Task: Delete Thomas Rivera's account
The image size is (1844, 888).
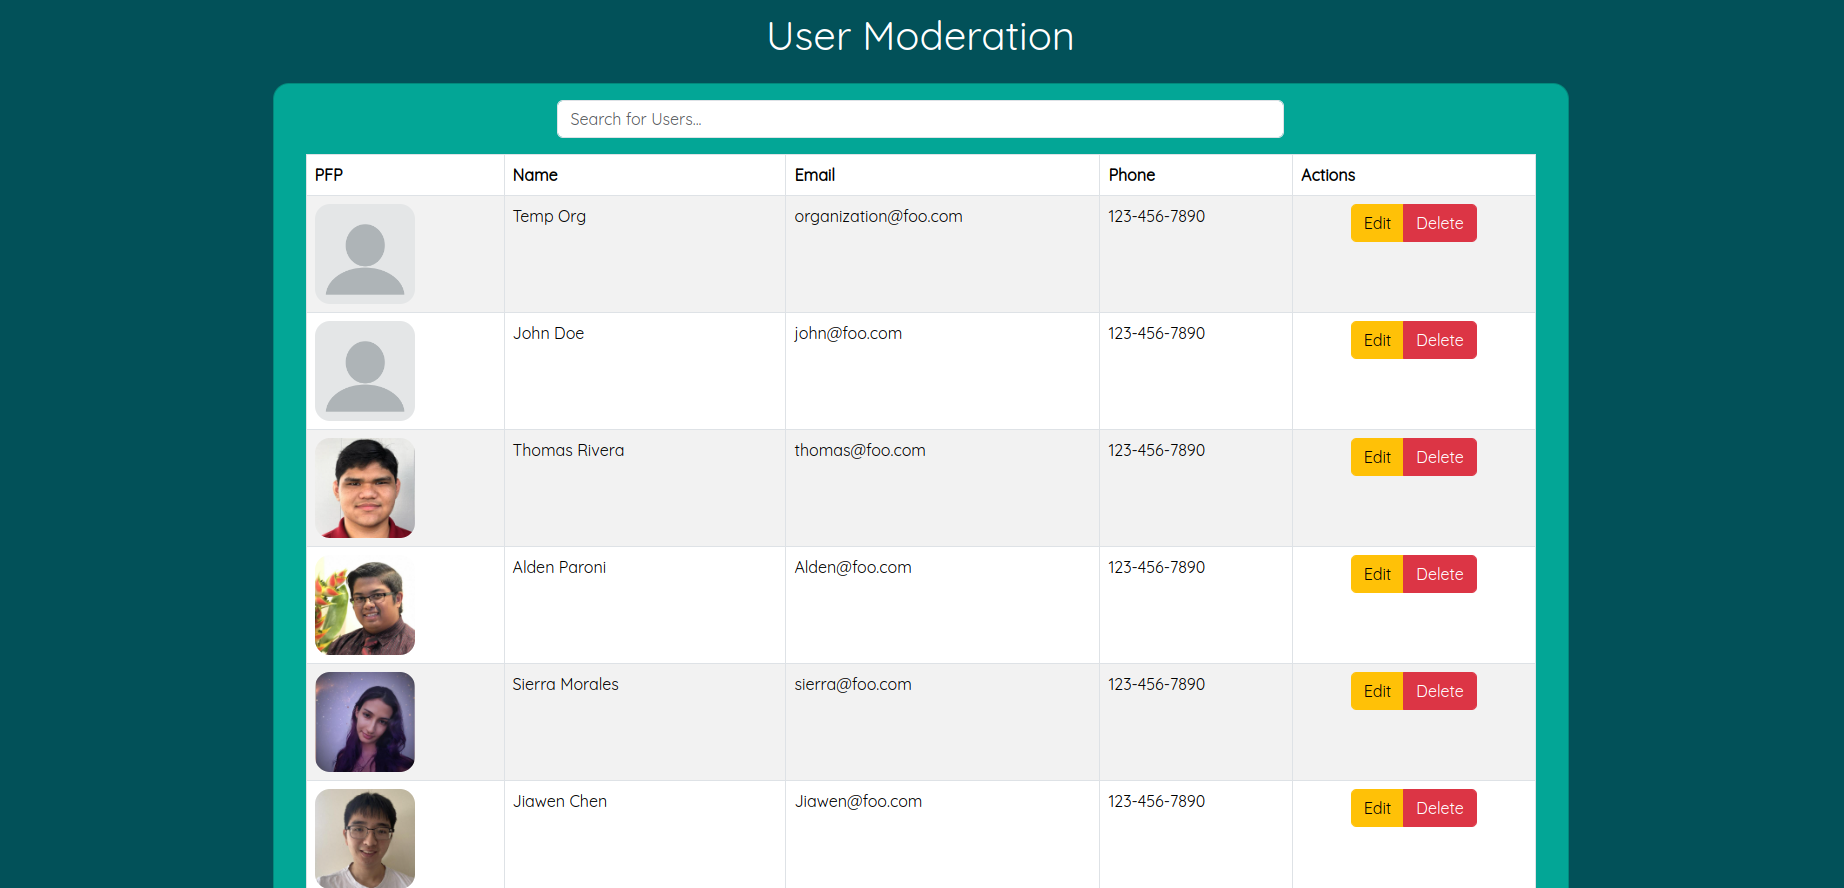Action: (x=1439, y=457)
